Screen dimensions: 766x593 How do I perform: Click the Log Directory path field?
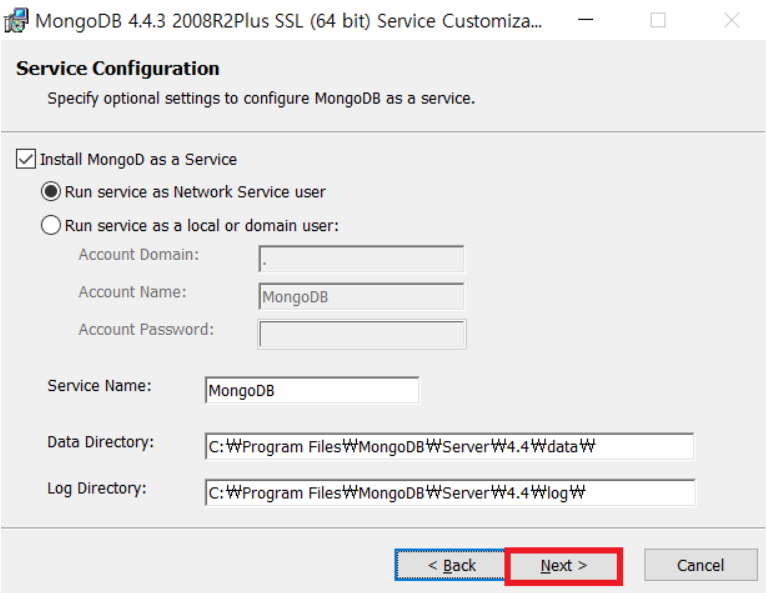[x=450, y=492]
